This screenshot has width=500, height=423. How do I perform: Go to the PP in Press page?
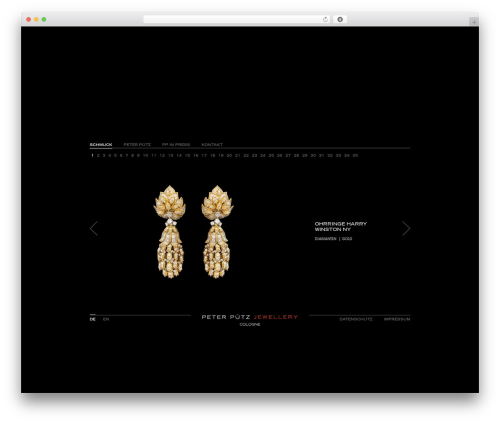click(x=176, y=144)
